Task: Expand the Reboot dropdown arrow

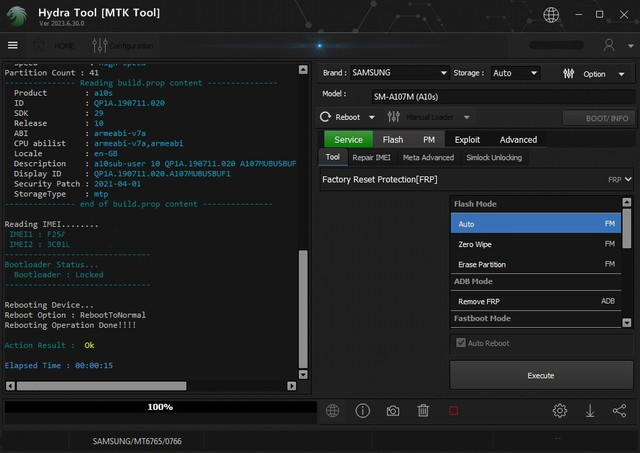Action: pyautogui.click(x=371, y=118)
